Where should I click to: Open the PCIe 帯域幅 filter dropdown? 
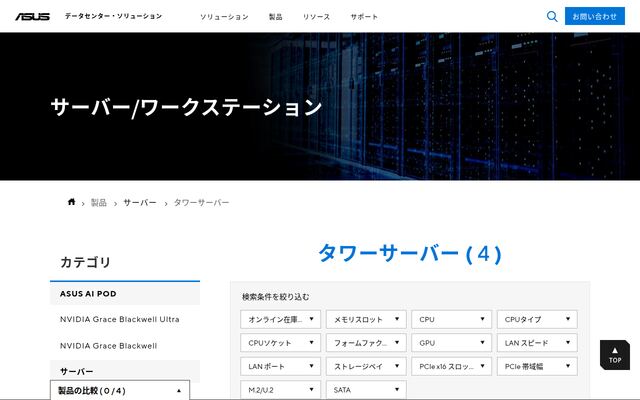pyautogui.click(x=537, y=367)
